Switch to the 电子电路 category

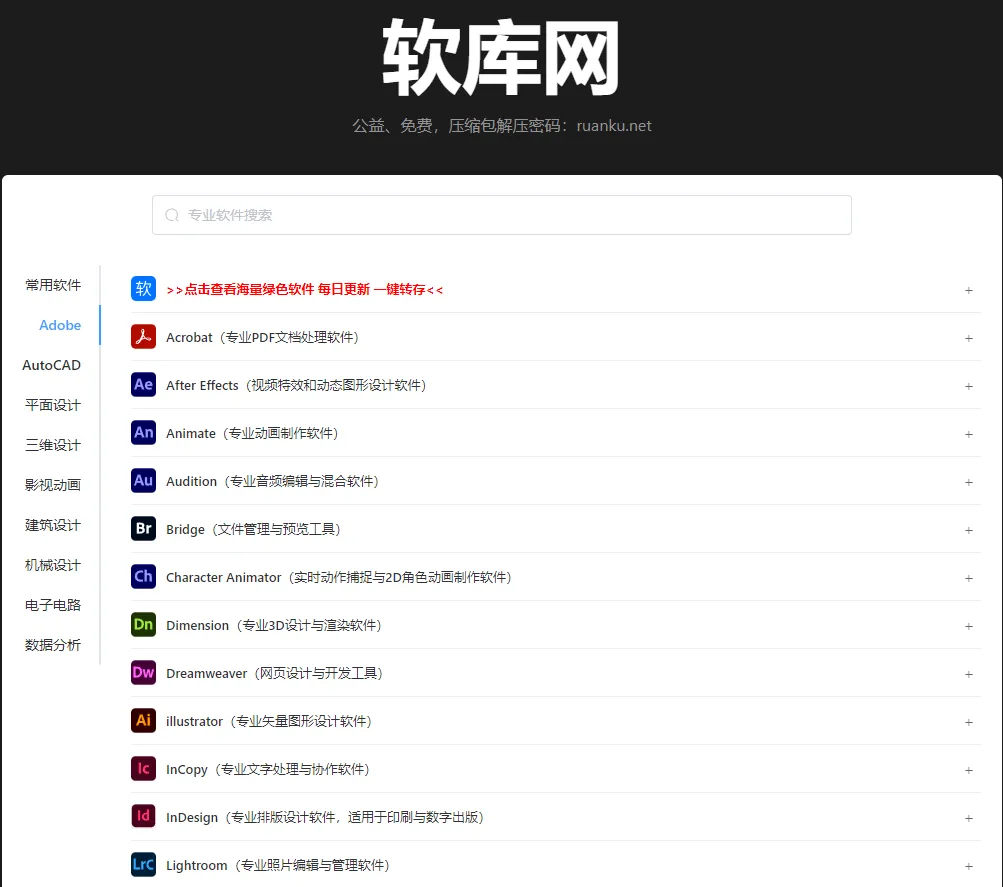53,605
